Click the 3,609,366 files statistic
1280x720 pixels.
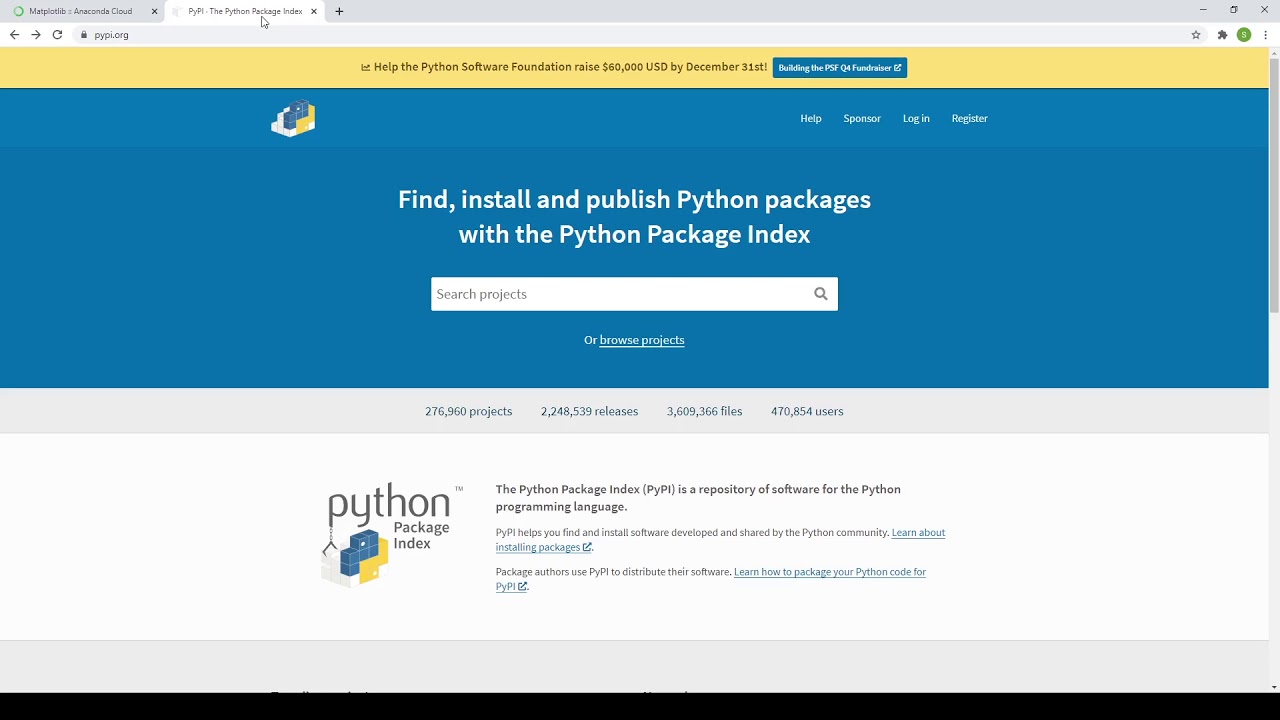coord(704,411)
